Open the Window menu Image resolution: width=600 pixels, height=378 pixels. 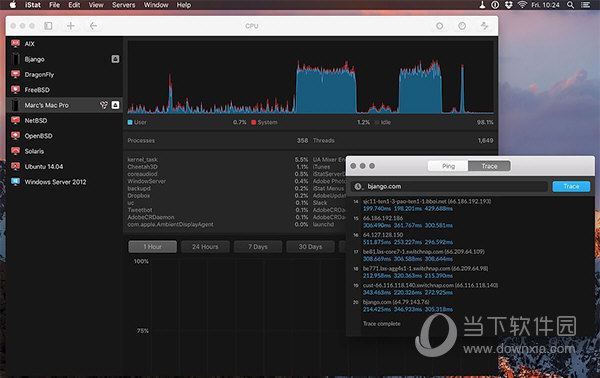[x=156, y=5]
